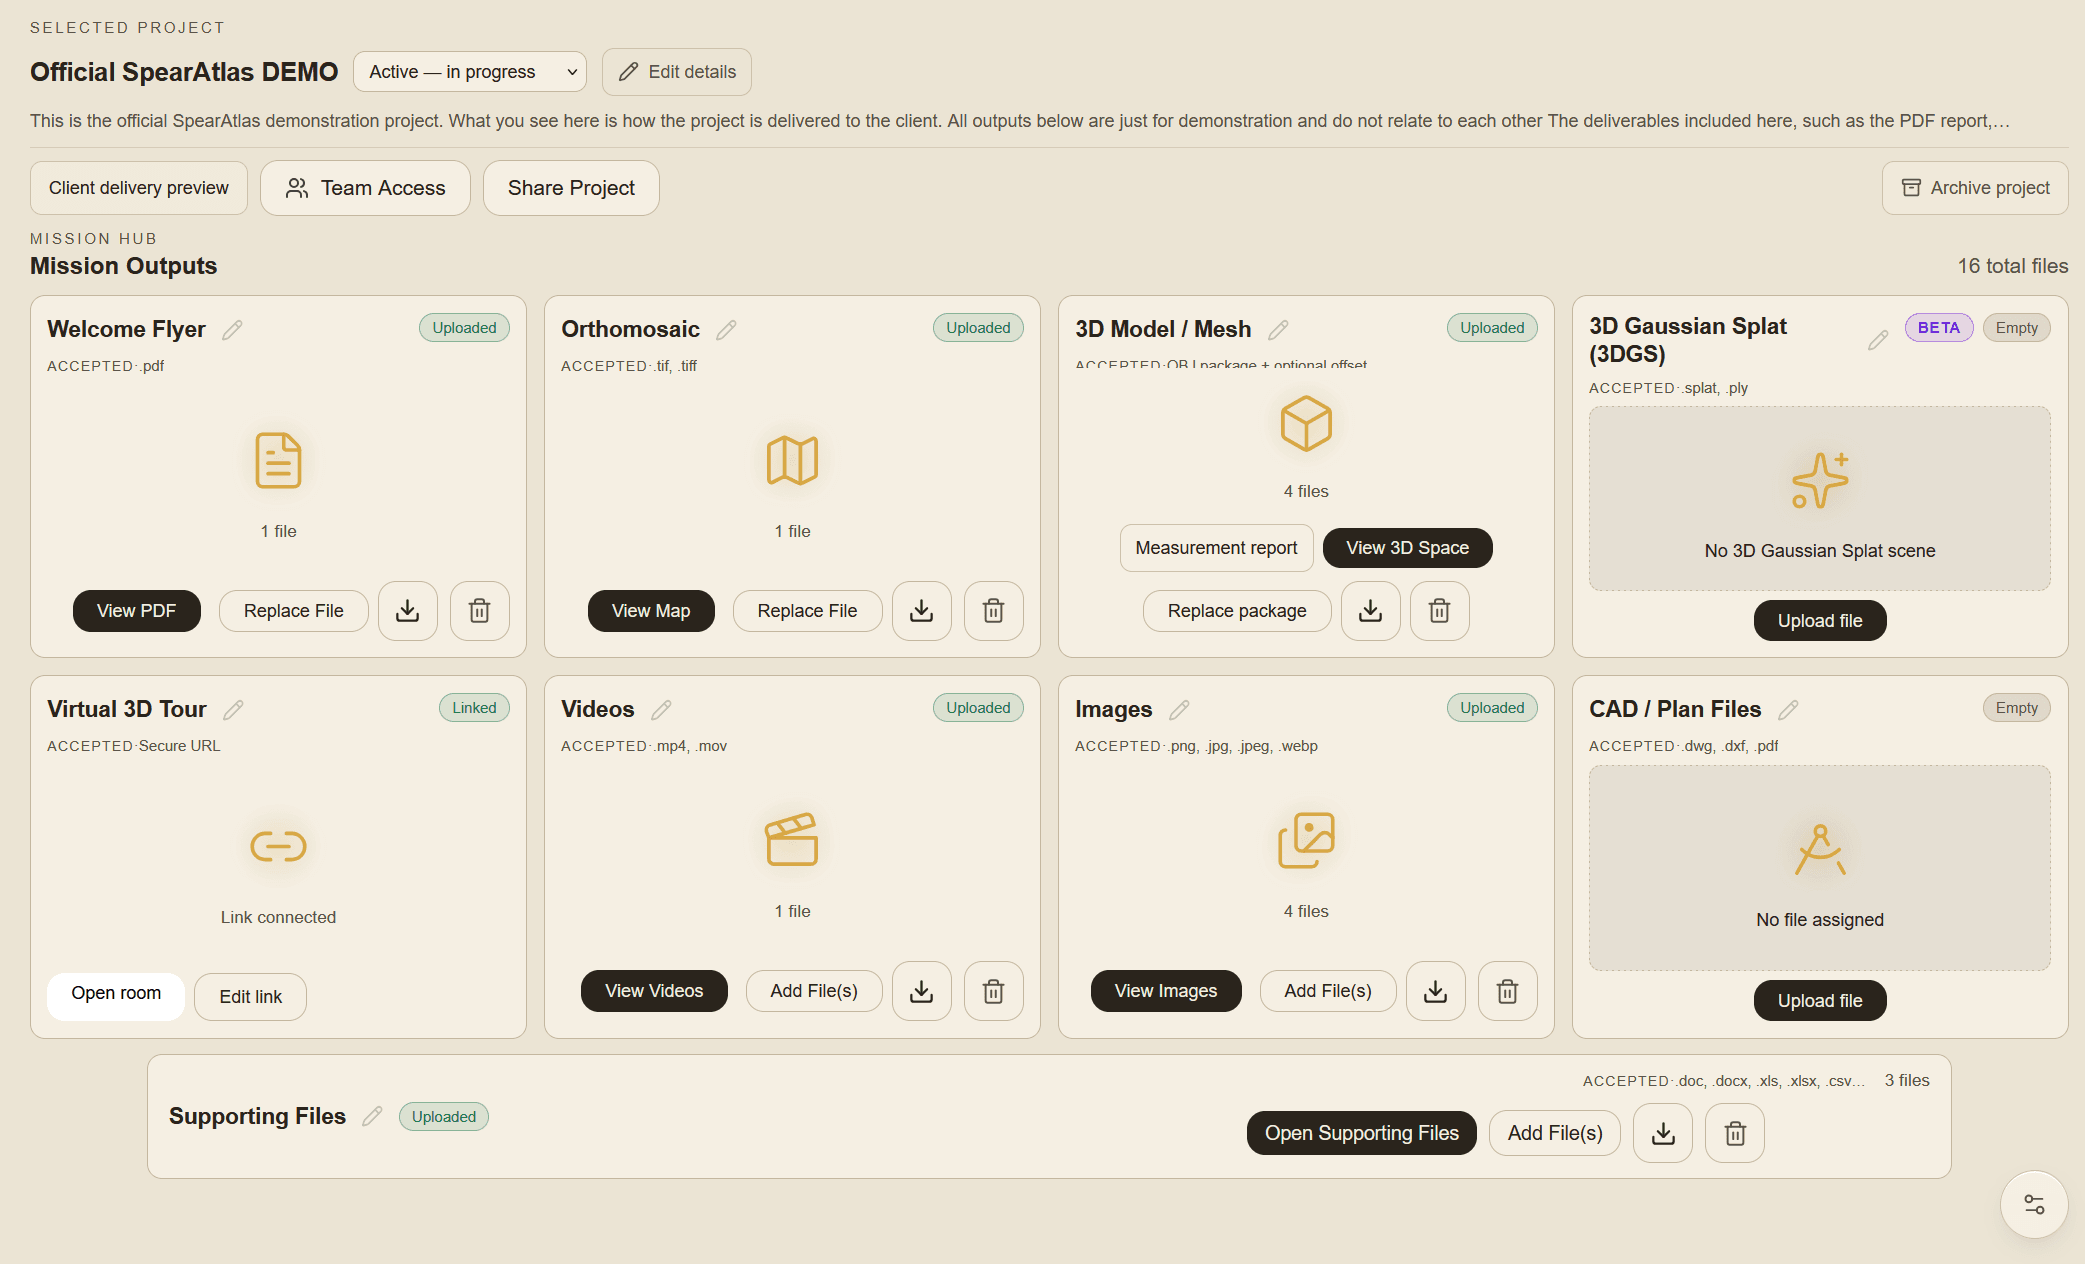Click the Welcome Flyer document icon

tap(278, 460)
